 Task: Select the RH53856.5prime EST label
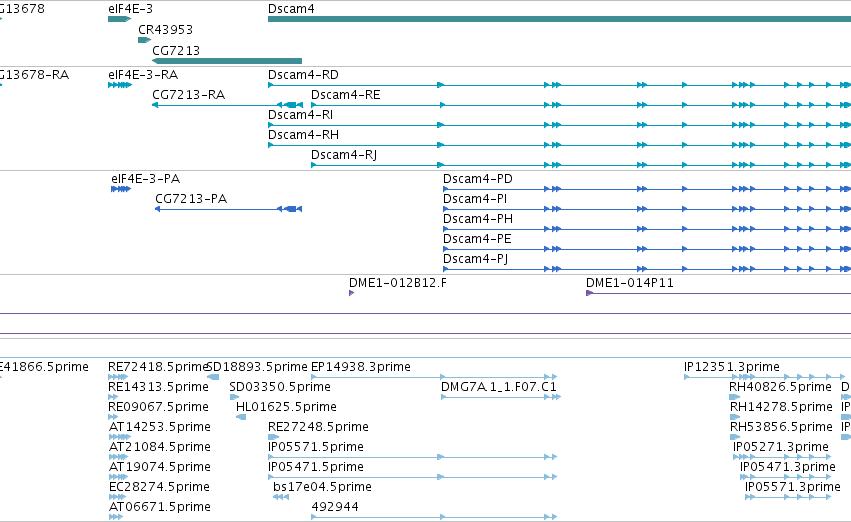(781, 428)
